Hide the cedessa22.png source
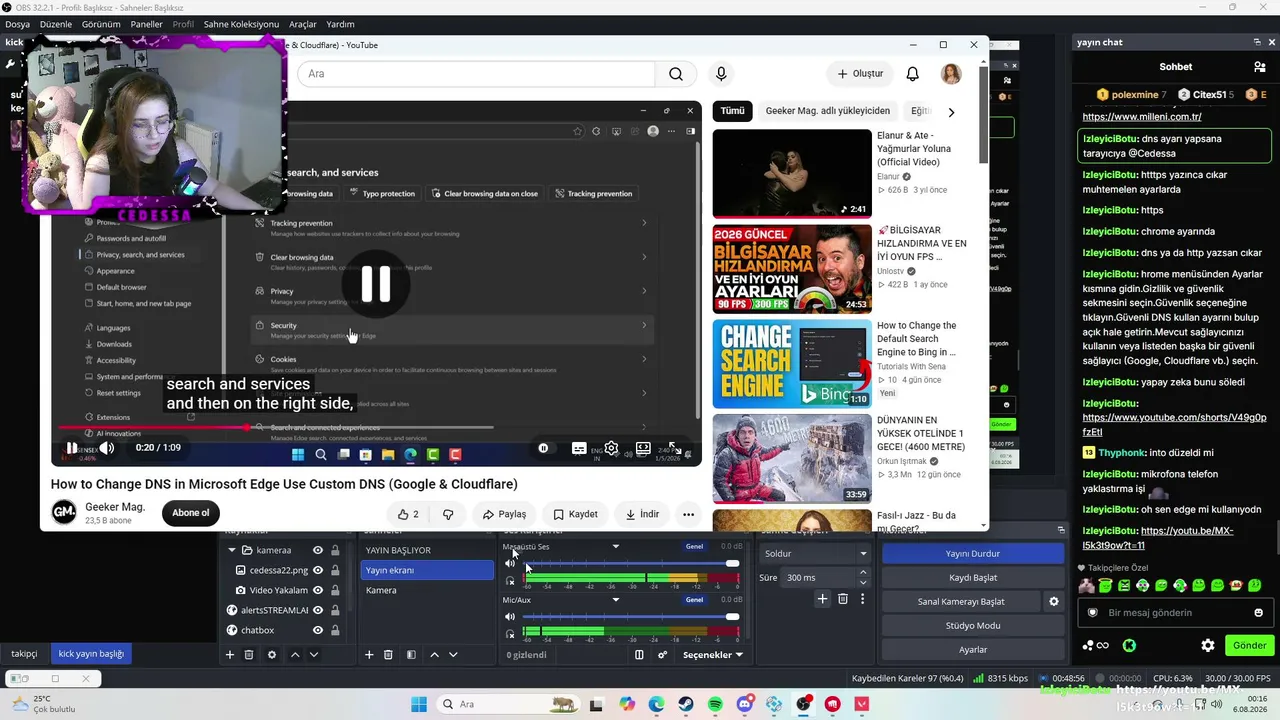Image resolution: width=1280 pixels, height=720 pixels. click(x=318, y=570)
